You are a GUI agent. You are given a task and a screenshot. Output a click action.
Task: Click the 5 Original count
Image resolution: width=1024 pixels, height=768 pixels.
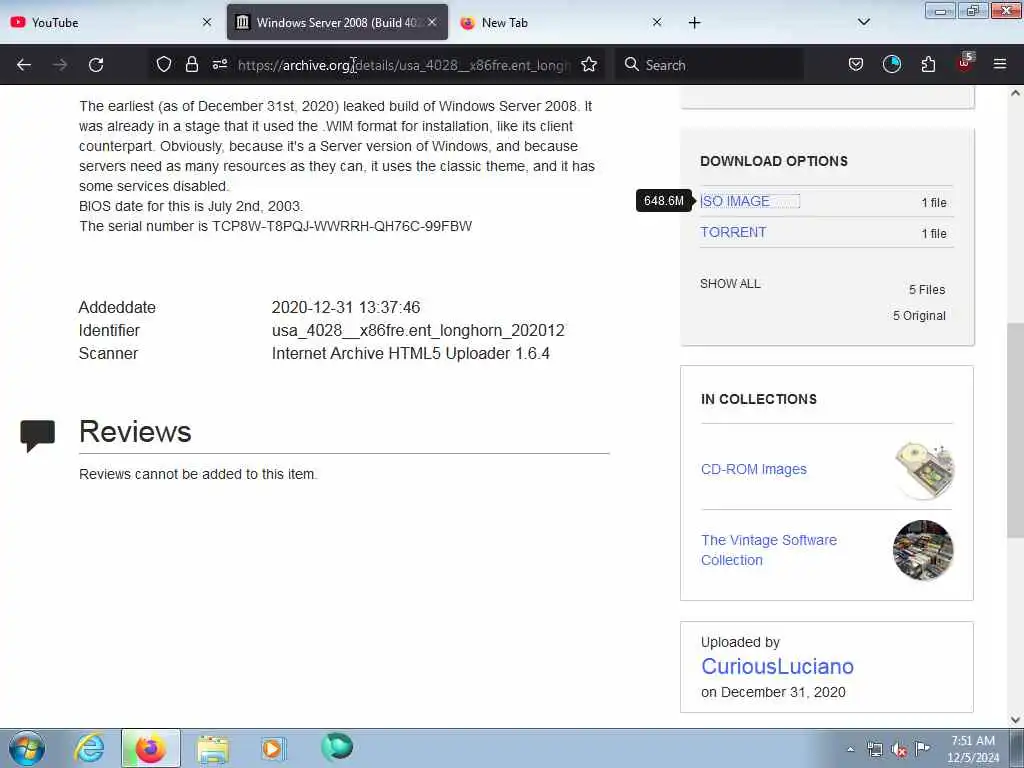(x=919, y=316)
